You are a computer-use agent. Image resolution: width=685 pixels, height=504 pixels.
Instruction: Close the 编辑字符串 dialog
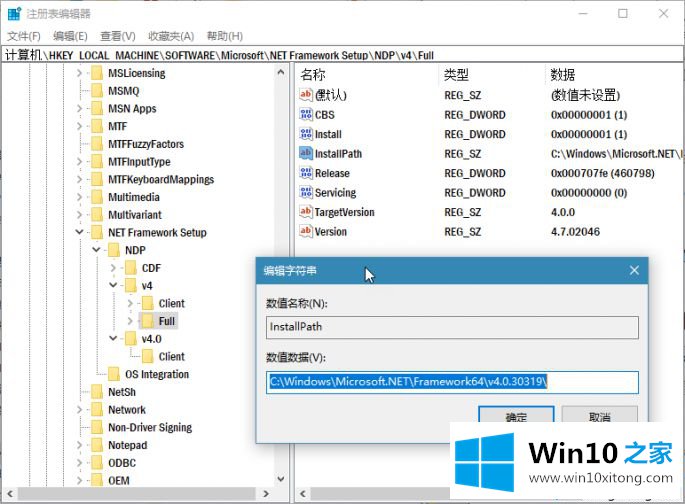point(634,270)
